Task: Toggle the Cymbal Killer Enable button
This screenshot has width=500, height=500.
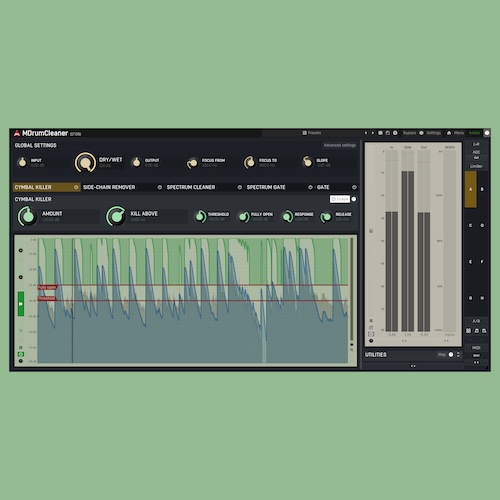Action: click(x=340, y=199)
